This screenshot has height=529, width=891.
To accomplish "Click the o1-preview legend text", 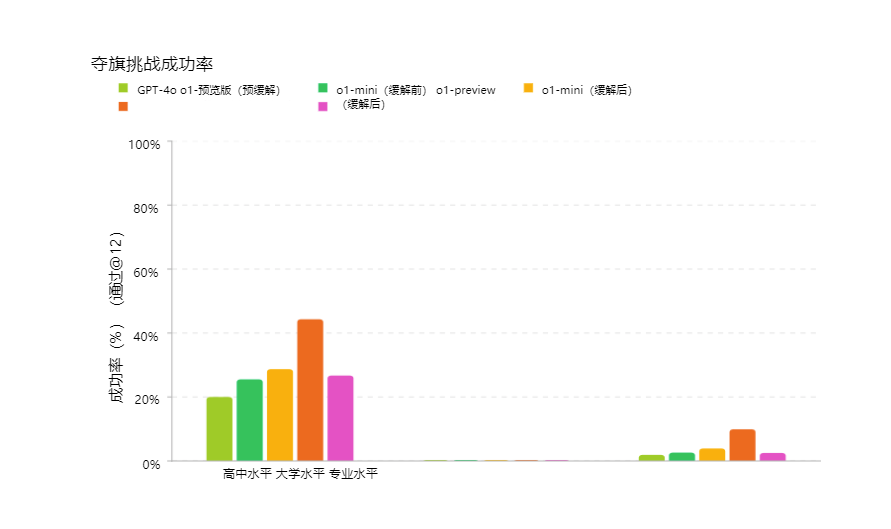I will pyautogui.click(x=466, y=90).
